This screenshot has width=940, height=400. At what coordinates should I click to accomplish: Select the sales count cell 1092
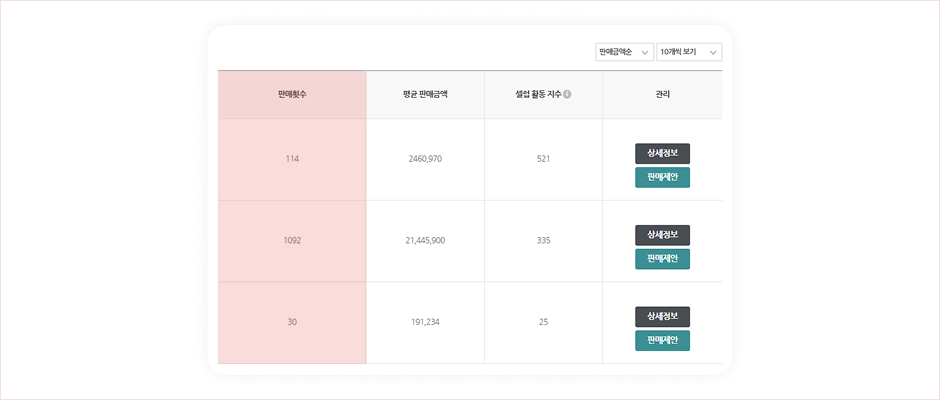(x=292, y=241)
